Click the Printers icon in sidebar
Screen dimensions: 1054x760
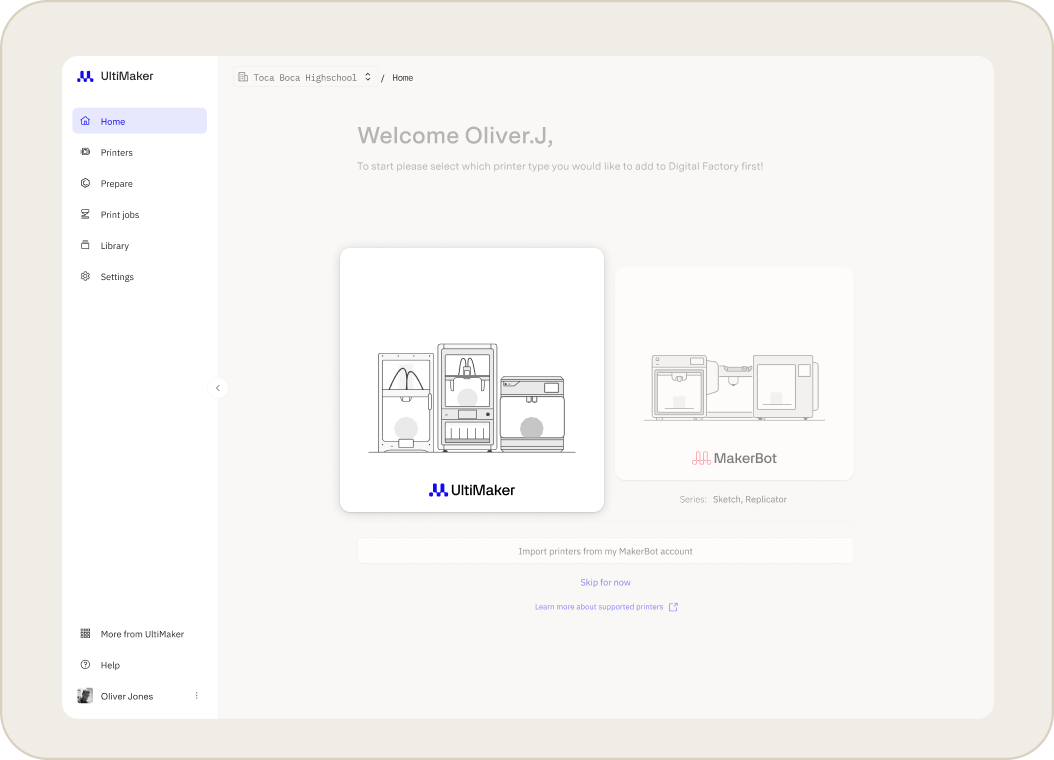[85, 152]
